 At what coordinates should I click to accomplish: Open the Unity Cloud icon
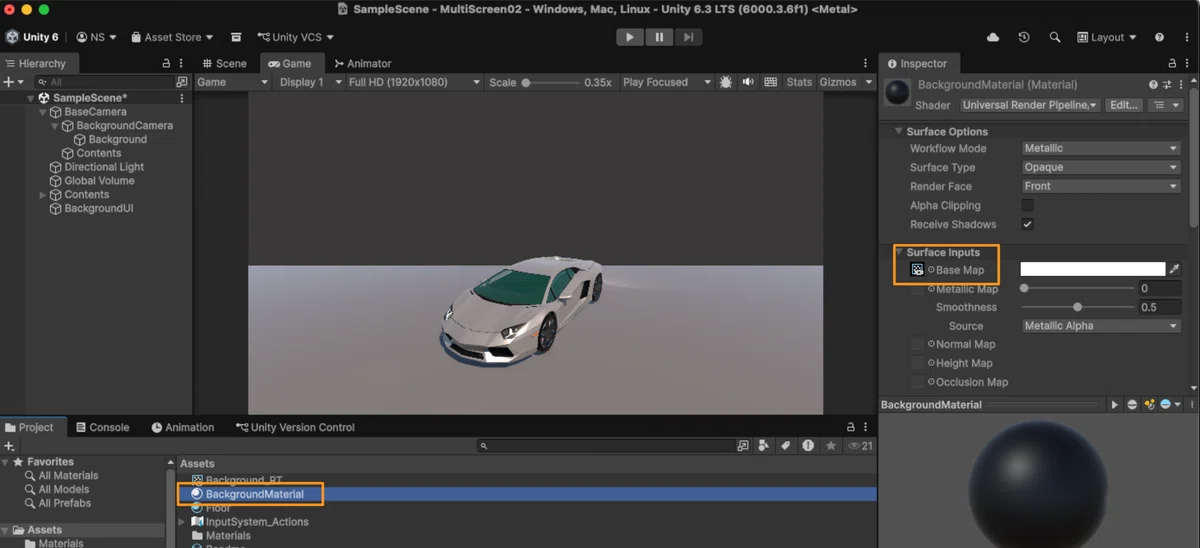click(993, 37)
